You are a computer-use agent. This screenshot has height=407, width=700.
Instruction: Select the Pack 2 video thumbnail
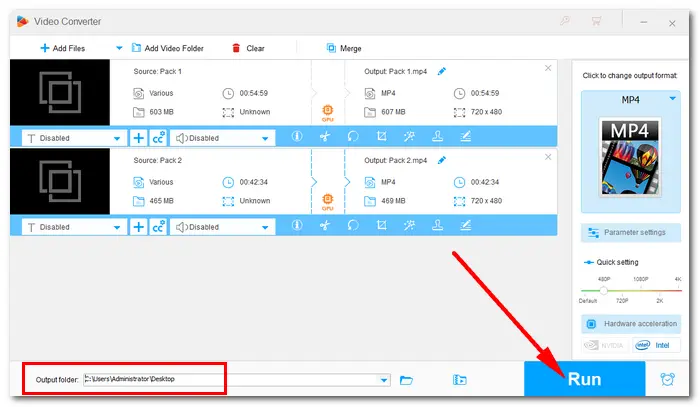(x=60, y=181)
